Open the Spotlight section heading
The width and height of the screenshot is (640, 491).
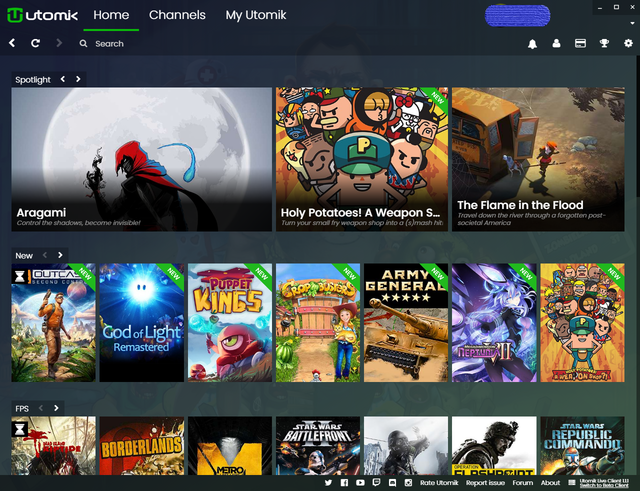pyautogui.click(x=33, y=80)
